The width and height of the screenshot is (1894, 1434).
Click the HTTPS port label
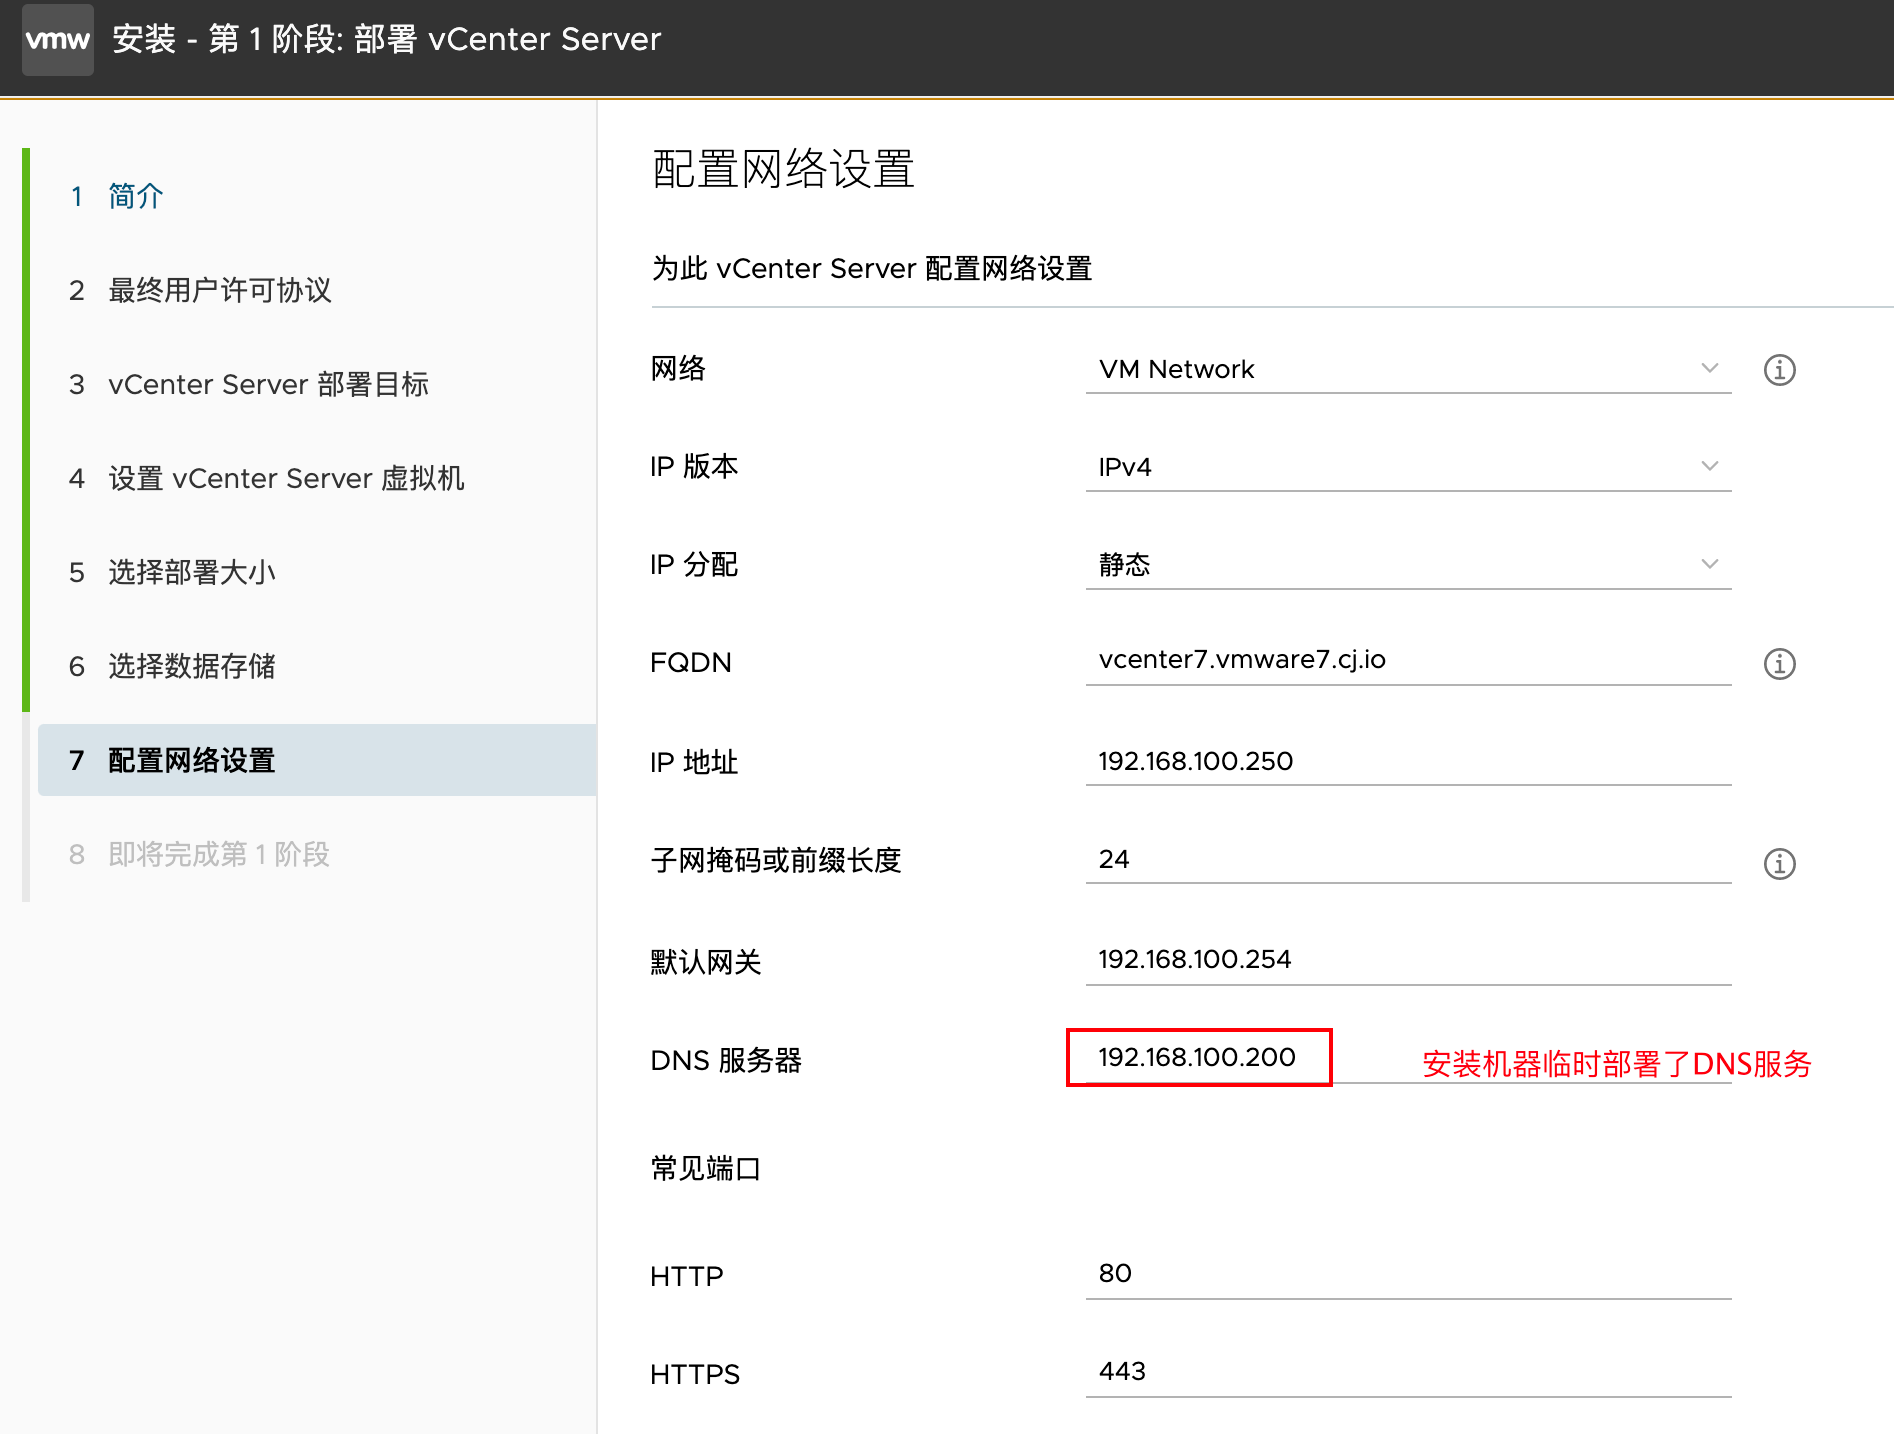pyautogui.click(x=695, y=1374)
